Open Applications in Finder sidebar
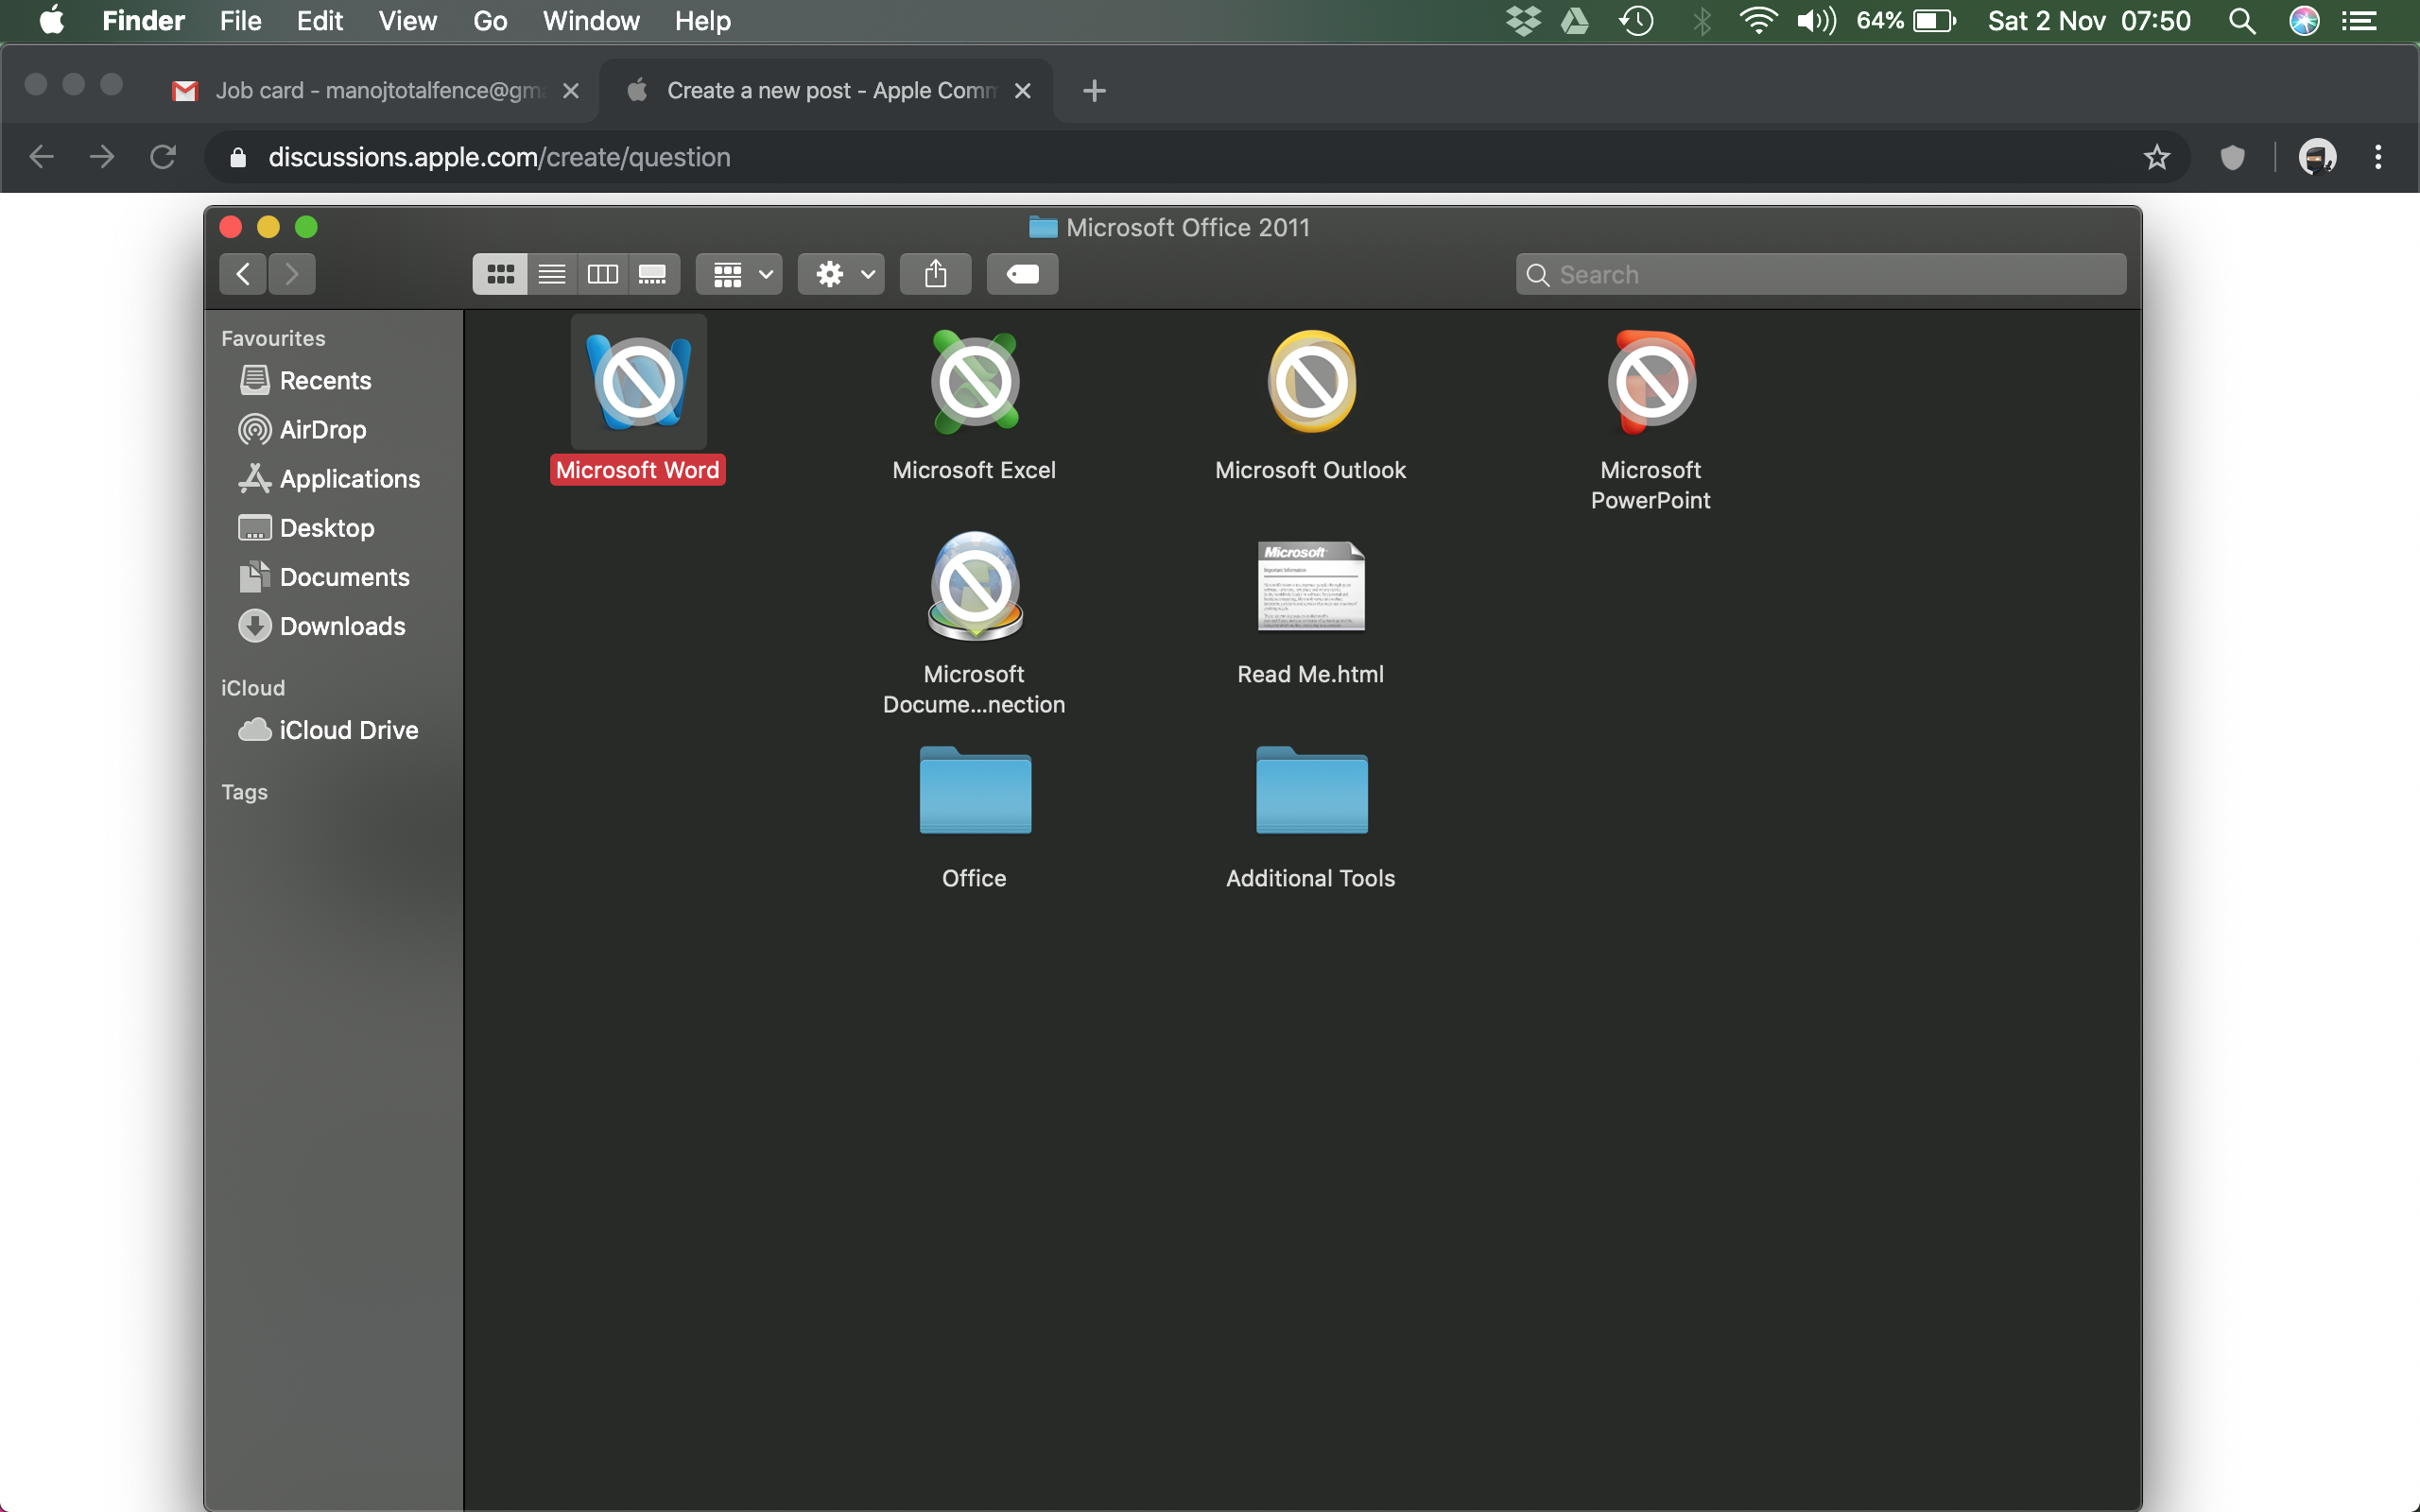 click(x=349, y=479)
